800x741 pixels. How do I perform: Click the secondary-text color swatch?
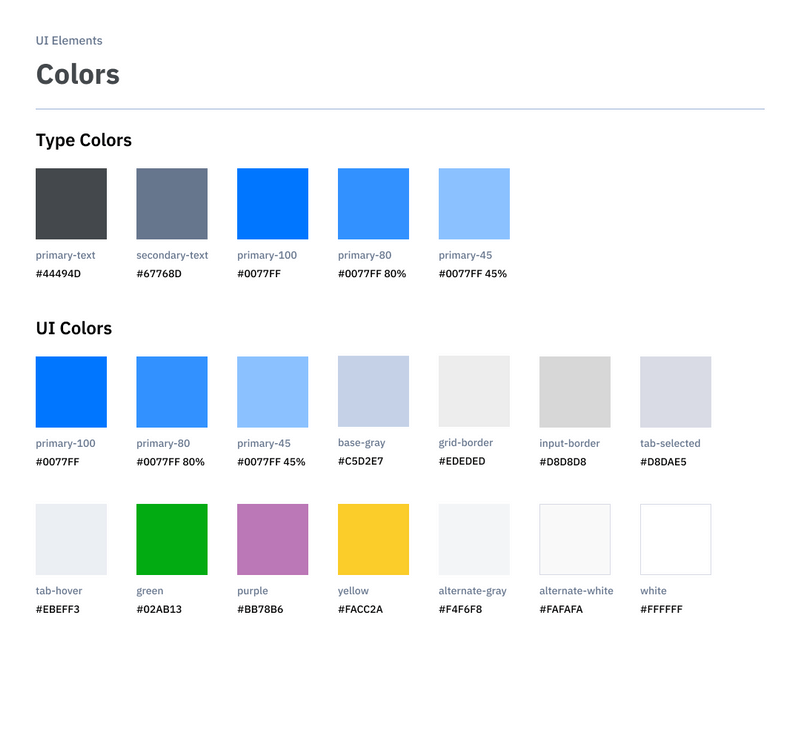172,204
